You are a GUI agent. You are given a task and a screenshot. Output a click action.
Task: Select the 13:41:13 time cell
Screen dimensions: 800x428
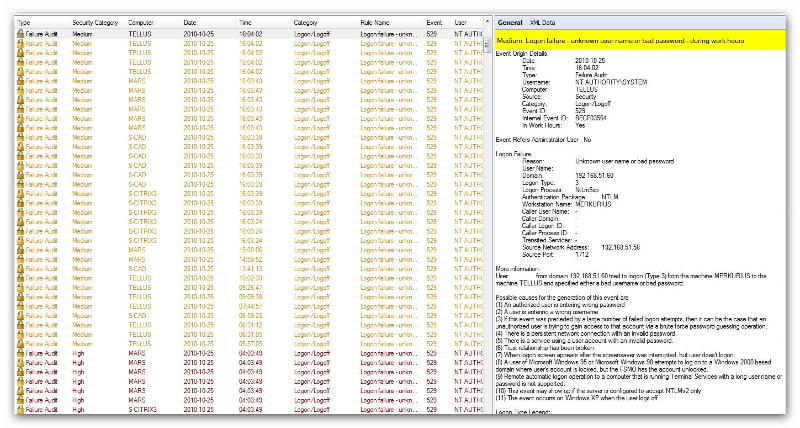[x=251, y=268]
